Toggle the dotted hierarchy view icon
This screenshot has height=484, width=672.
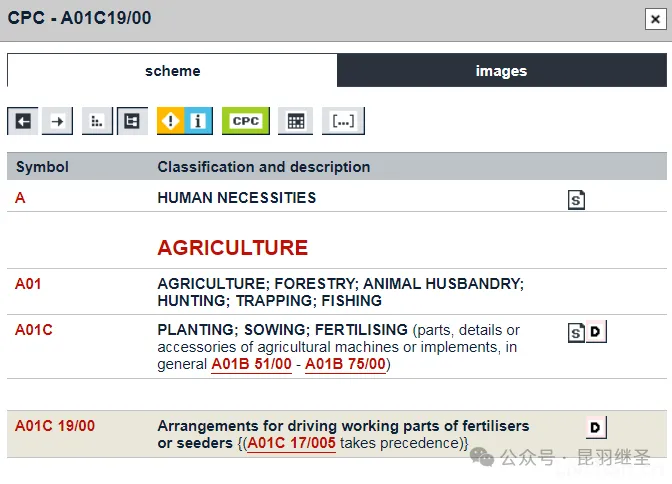click(x=97, y=121)
